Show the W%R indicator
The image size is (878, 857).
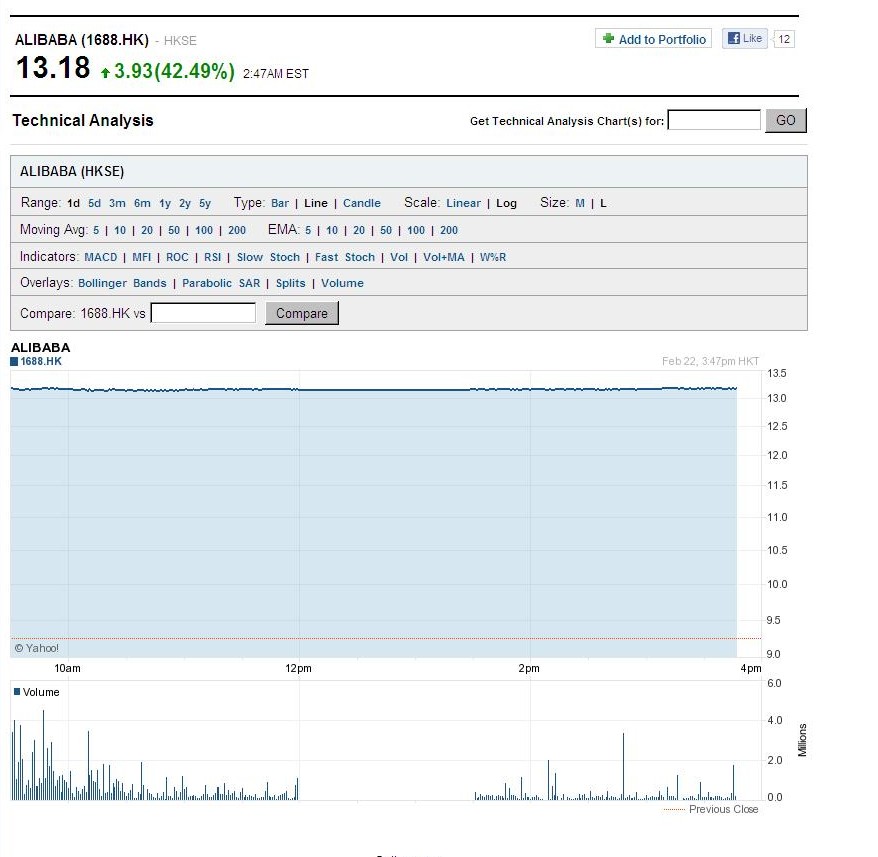(x=493, y=257)
